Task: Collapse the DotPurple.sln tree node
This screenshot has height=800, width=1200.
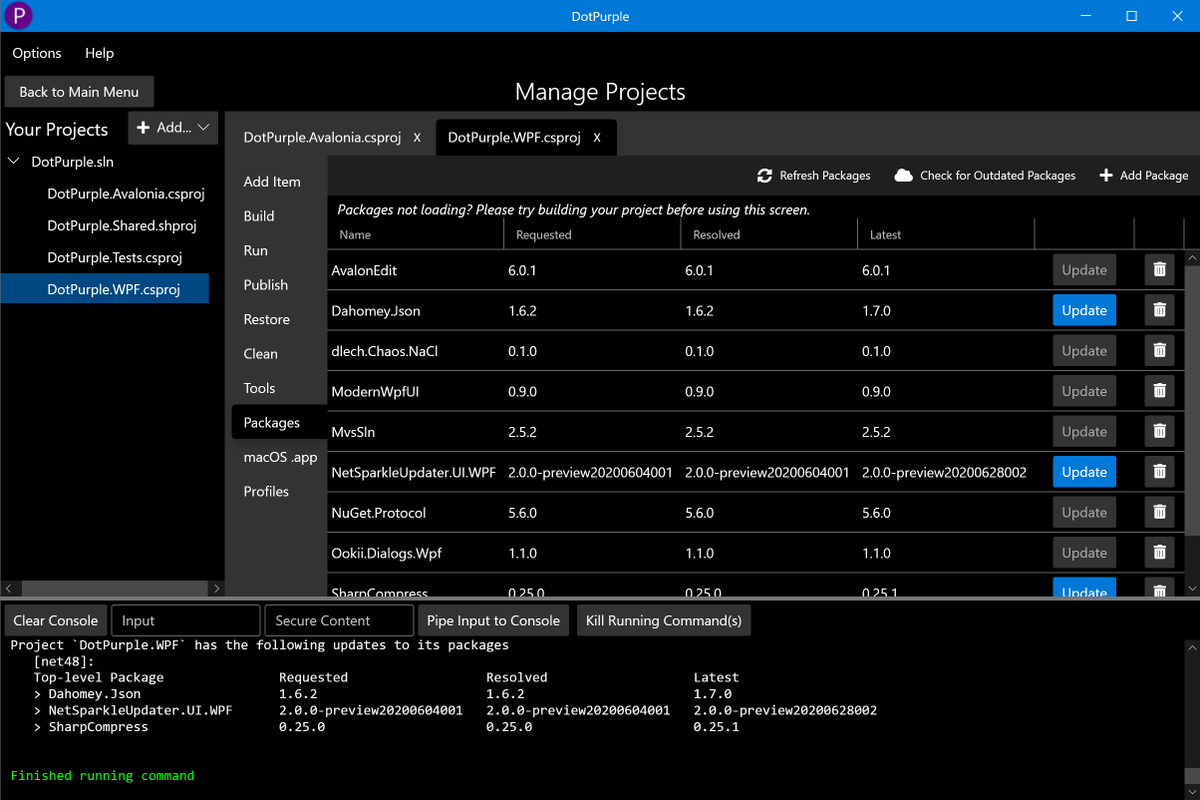Action: tap(15, 161)
